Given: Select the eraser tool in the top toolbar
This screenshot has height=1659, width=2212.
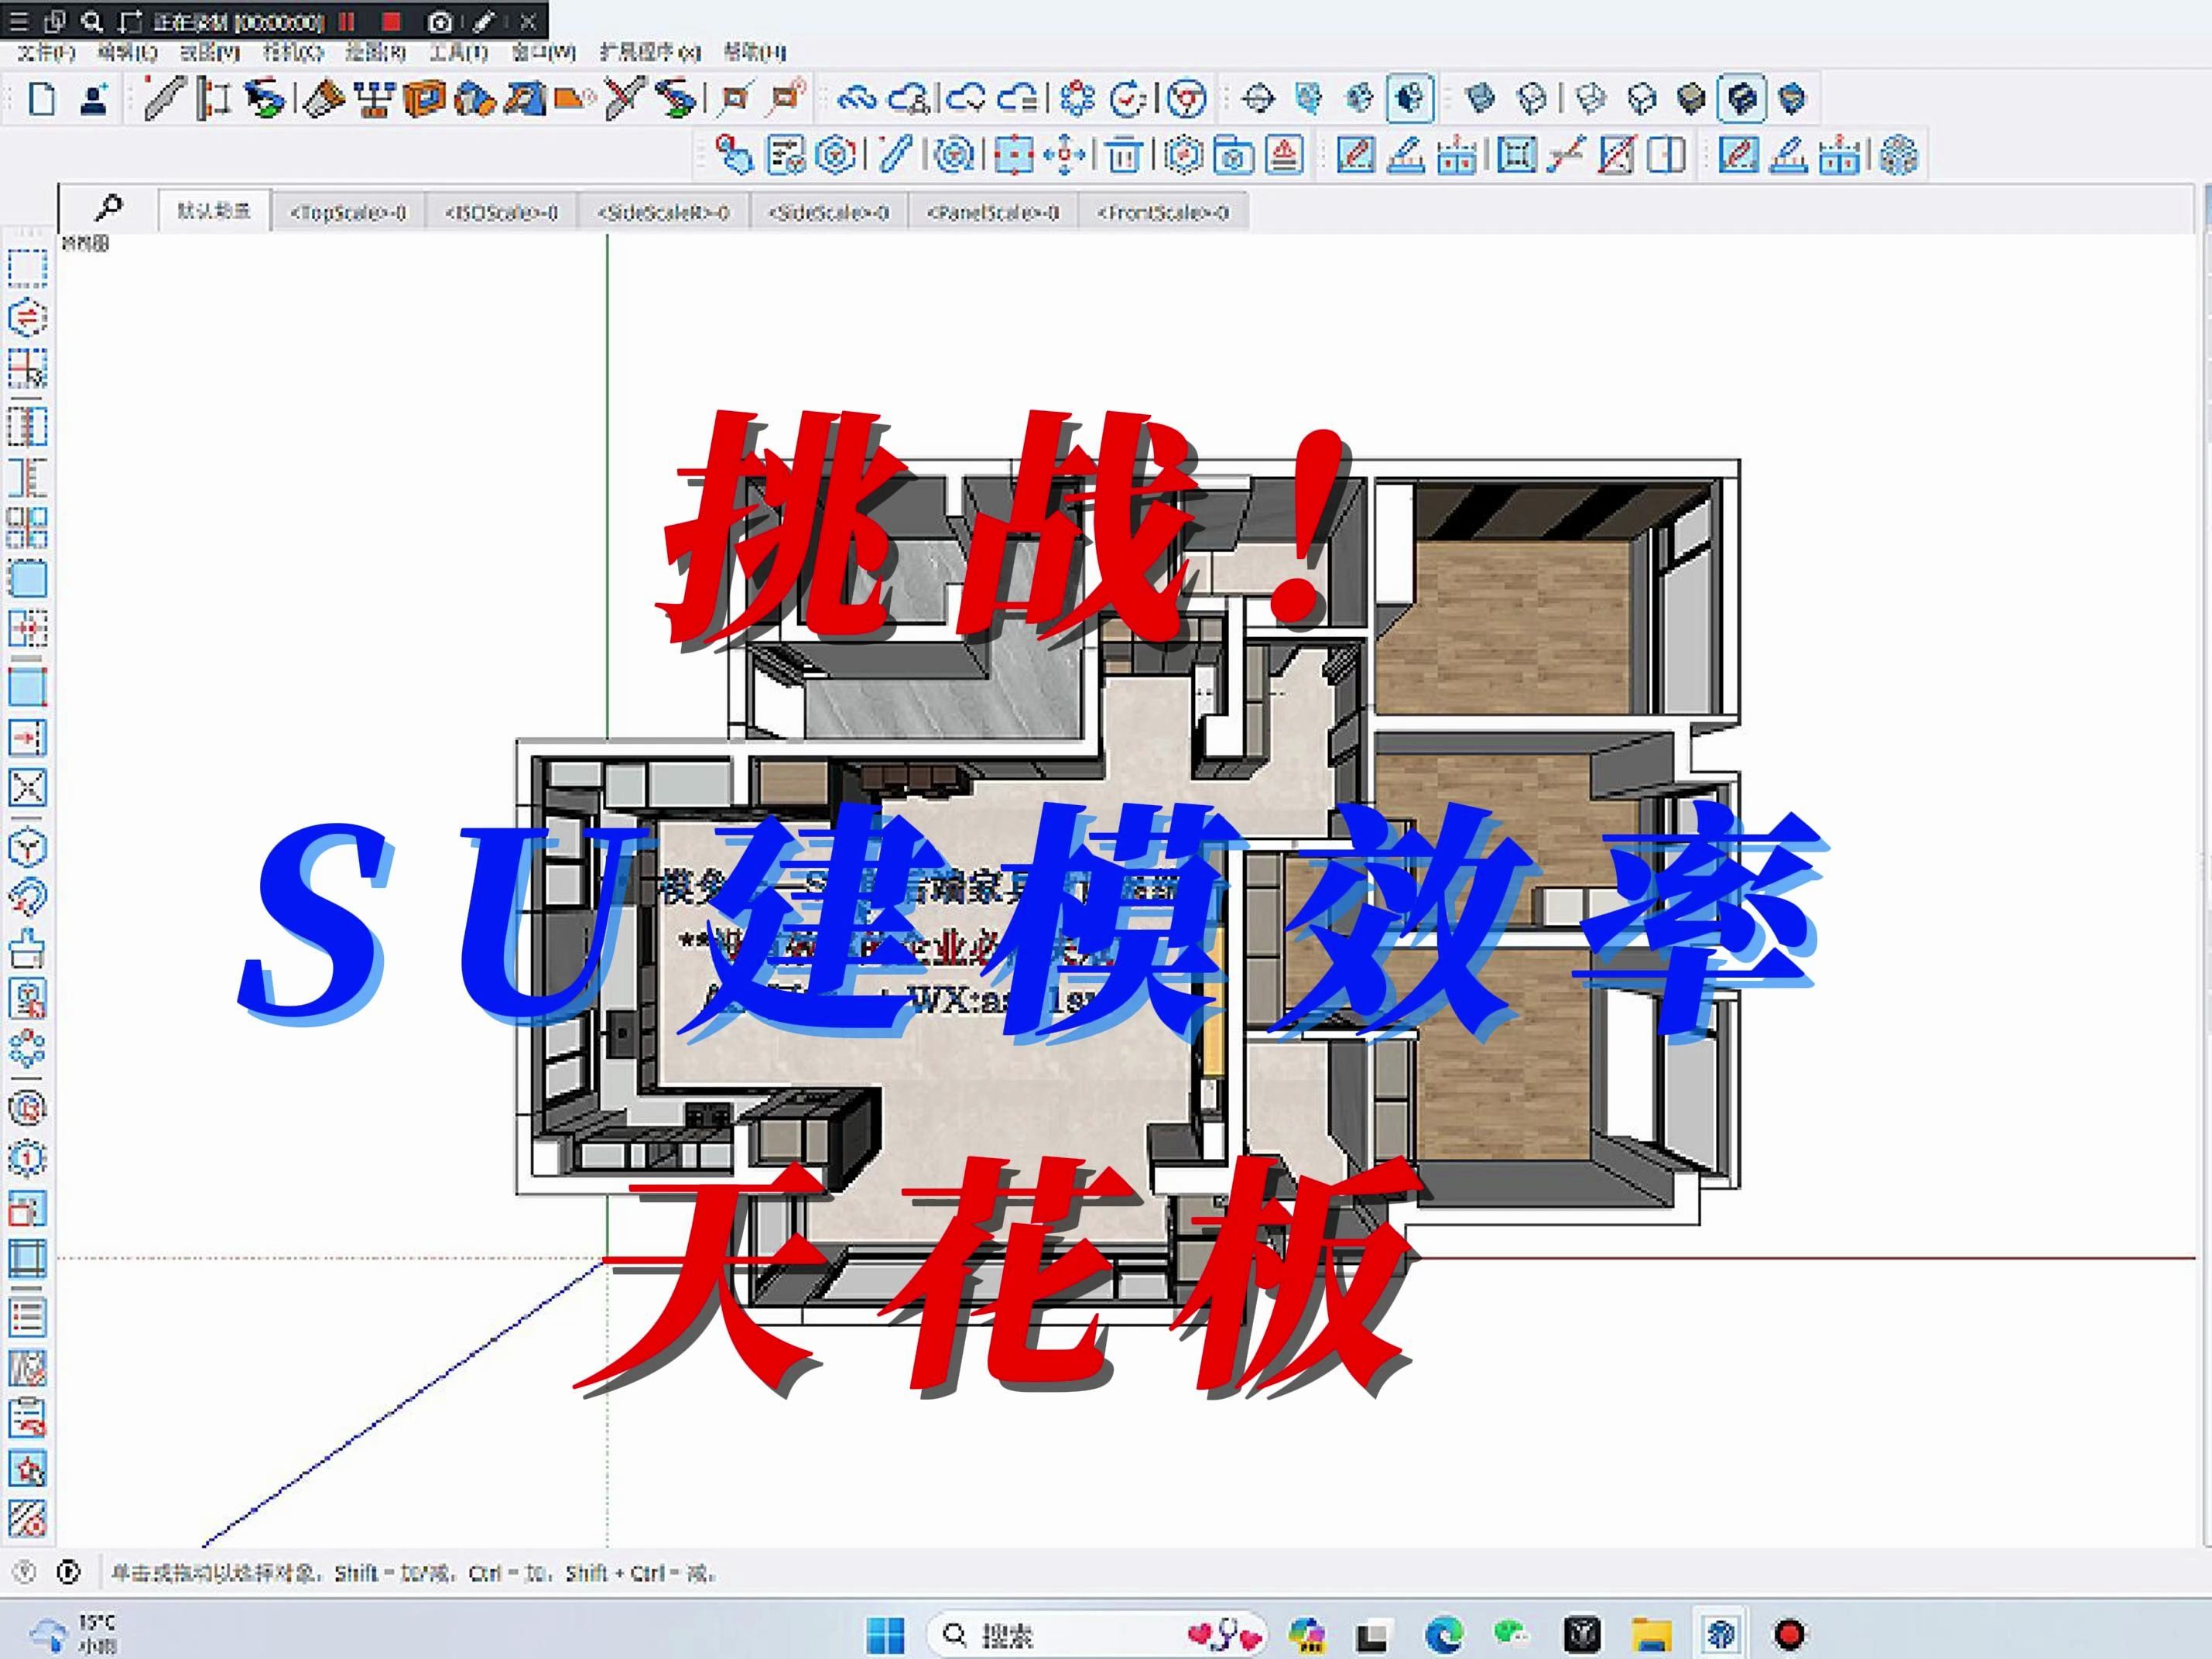Looking at the screenshot, I should point(323,97).
